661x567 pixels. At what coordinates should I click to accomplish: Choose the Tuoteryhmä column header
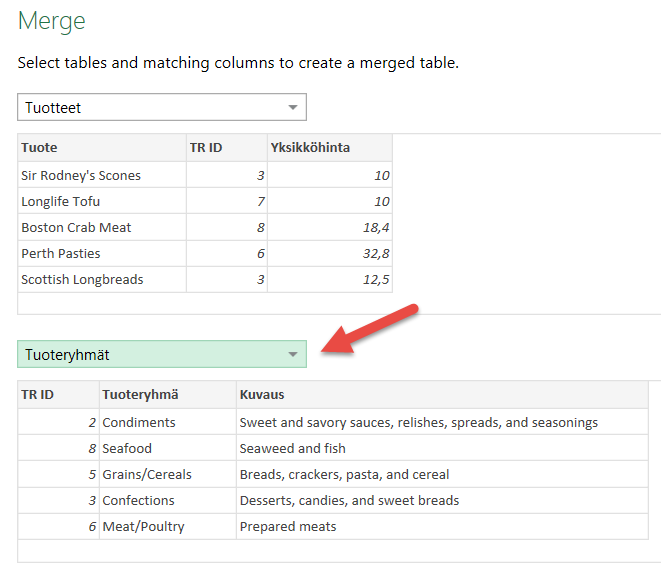tap(167, 394)
